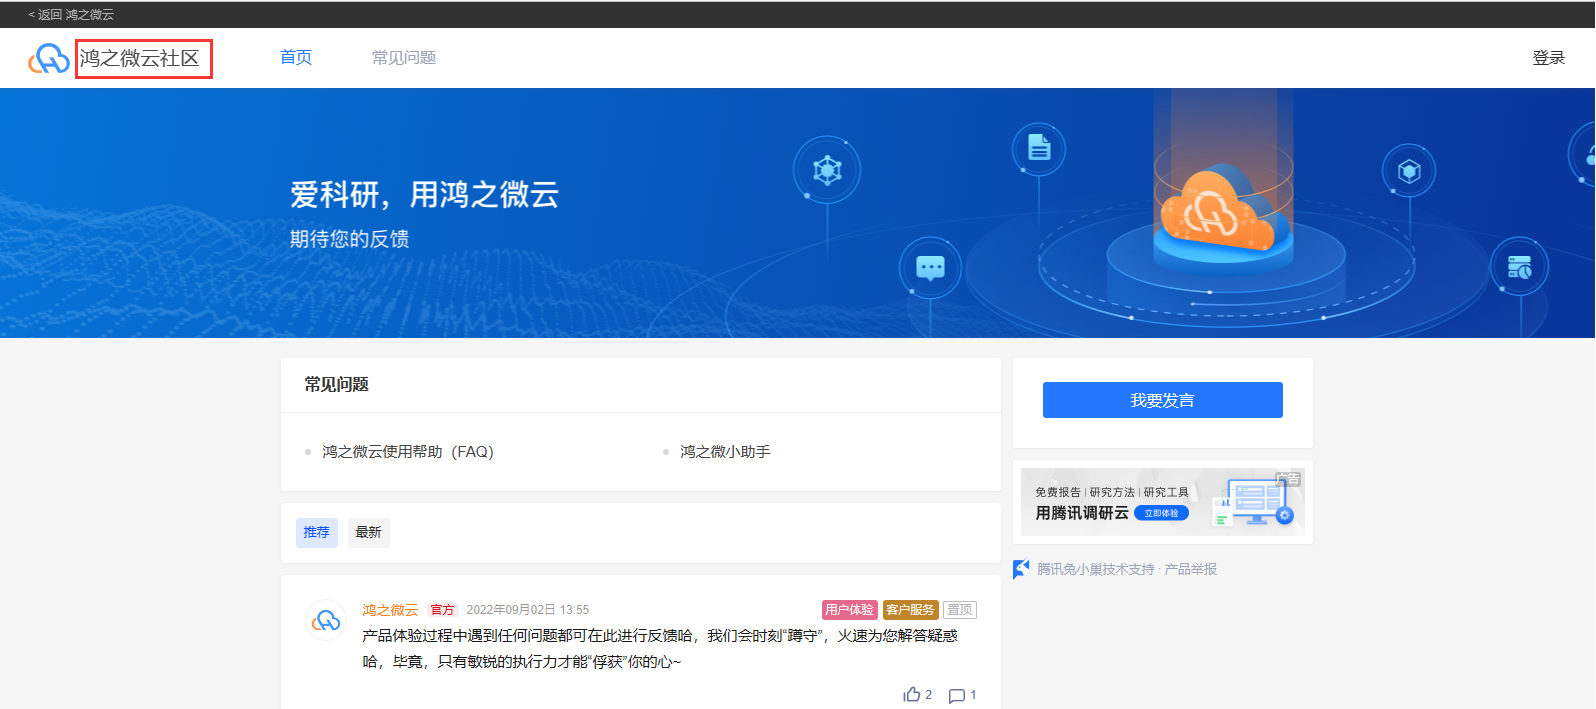
Task: Click the 产品举报 link
Action: point(1190,569)
